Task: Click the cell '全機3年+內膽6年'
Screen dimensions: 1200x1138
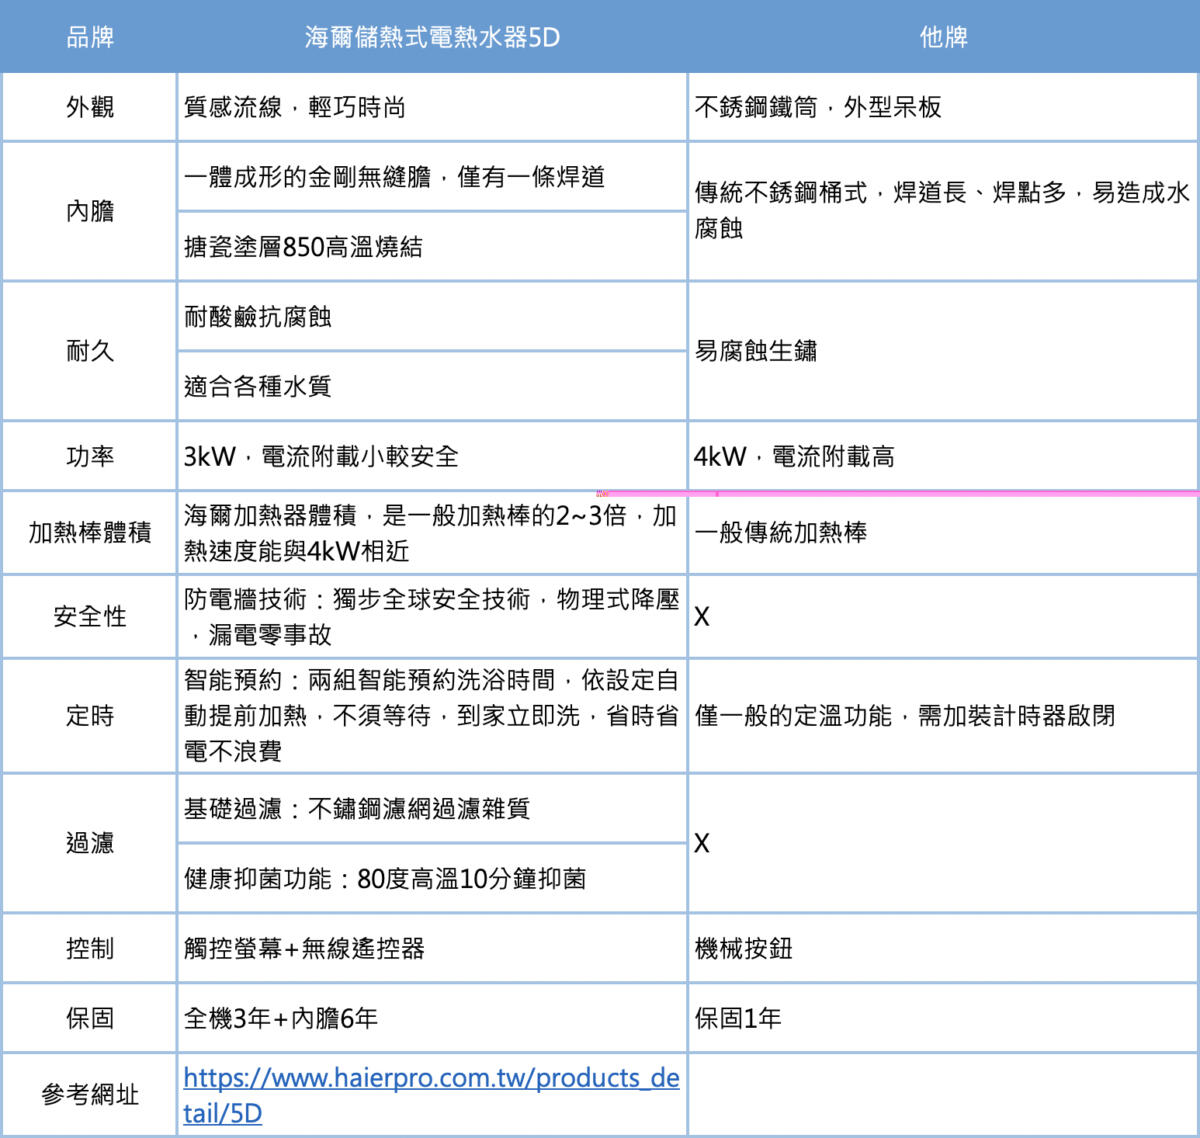Action: tap(432, 1018)
